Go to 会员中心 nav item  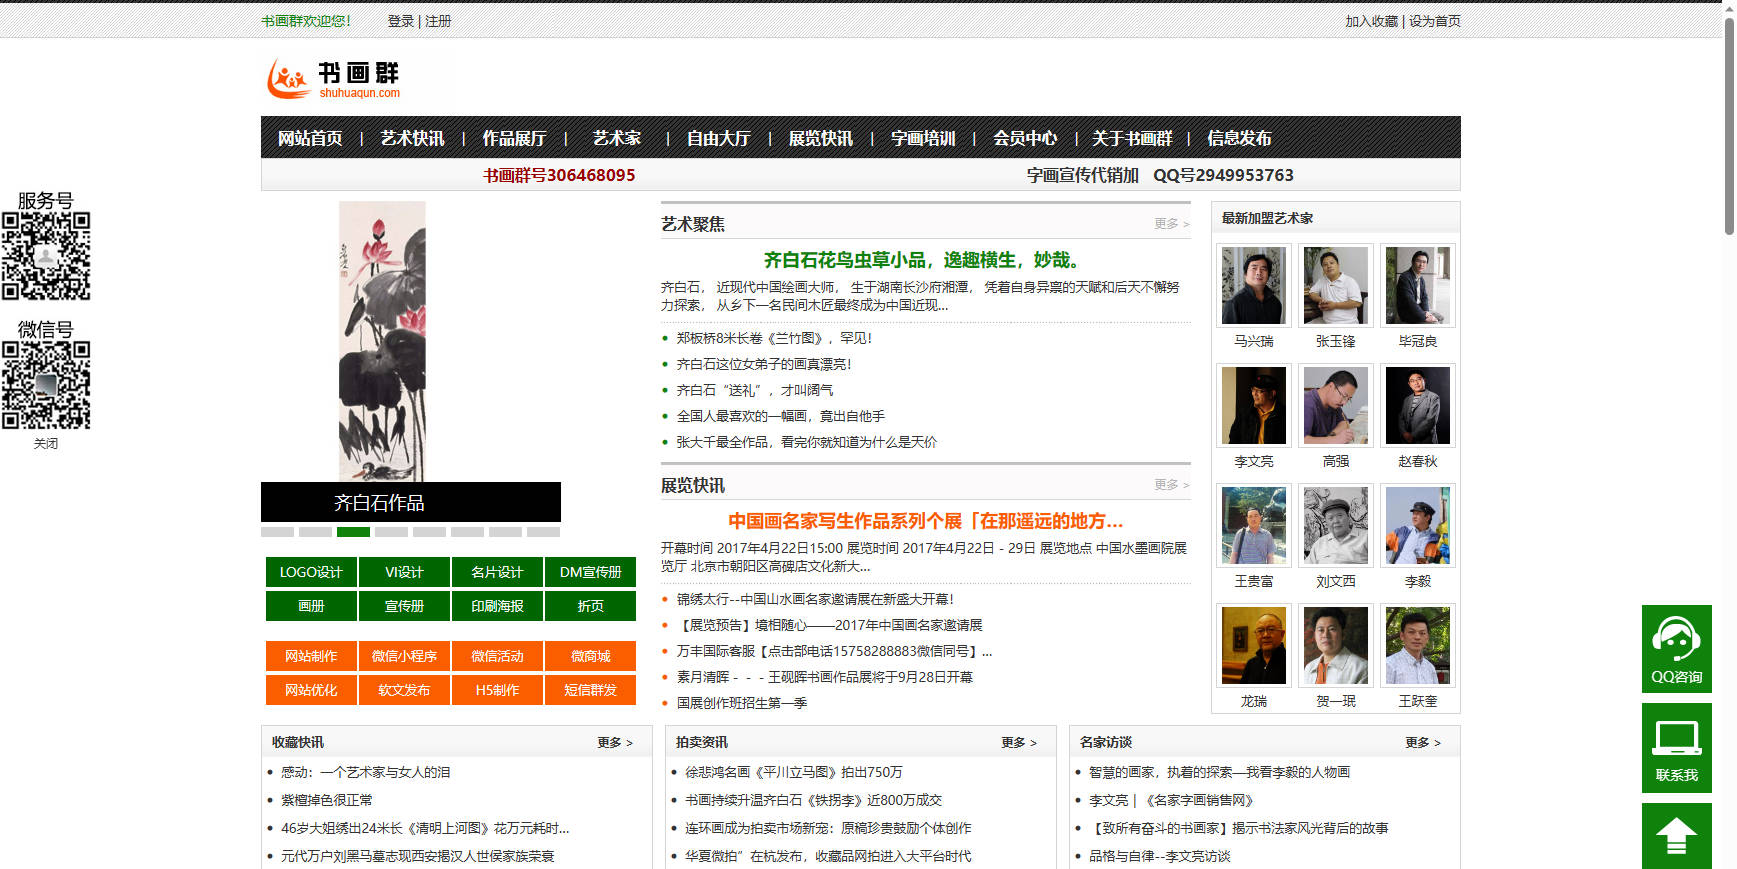click(x=1025, y=138)
